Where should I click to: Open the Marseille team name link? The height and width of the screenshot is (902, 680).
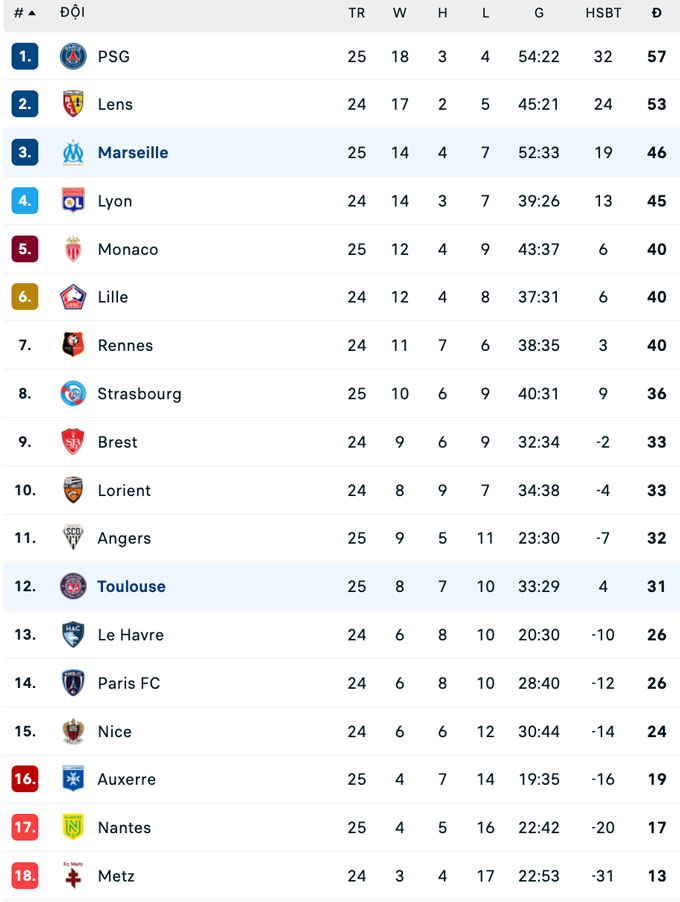(133, 153)
